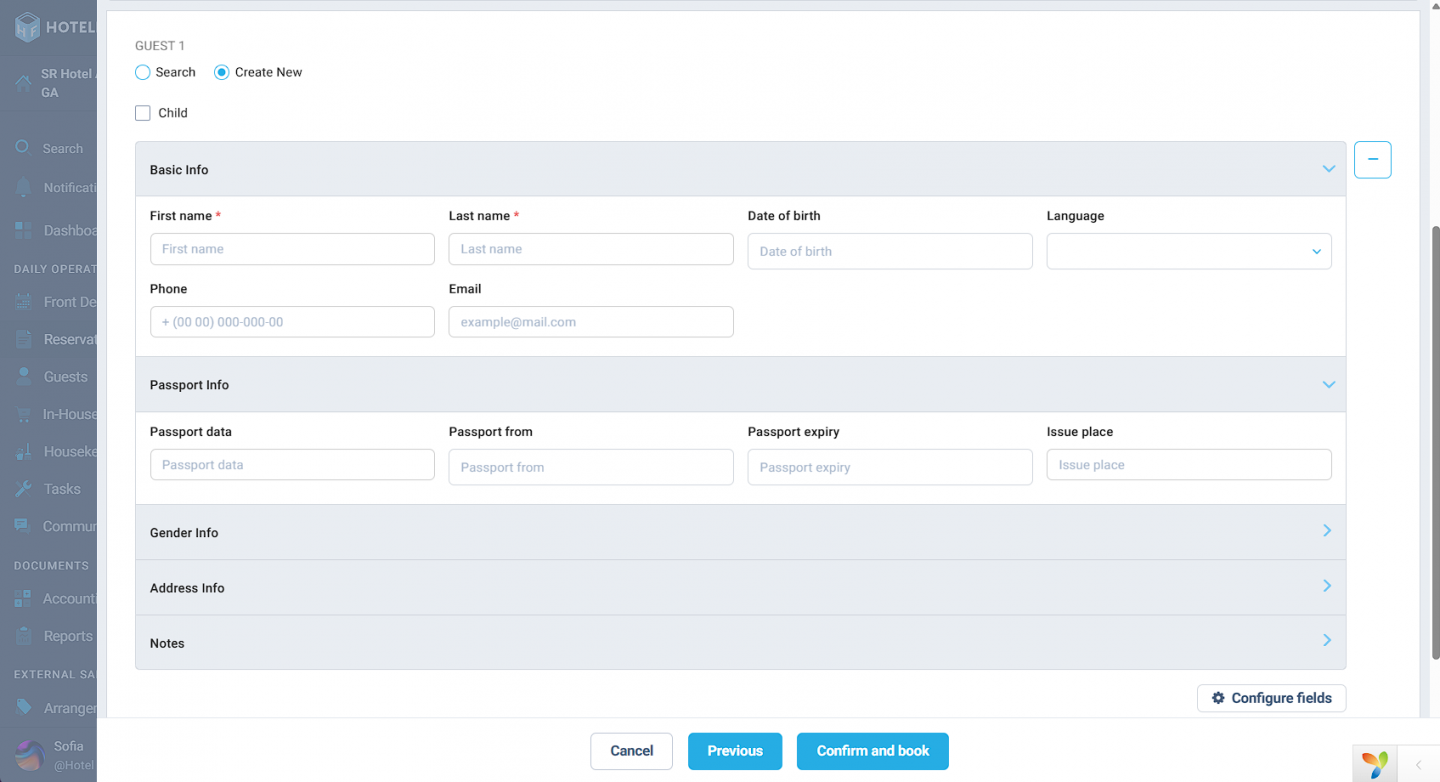Open the Housekeeping icon in sidebar

(x=23, y=451)
